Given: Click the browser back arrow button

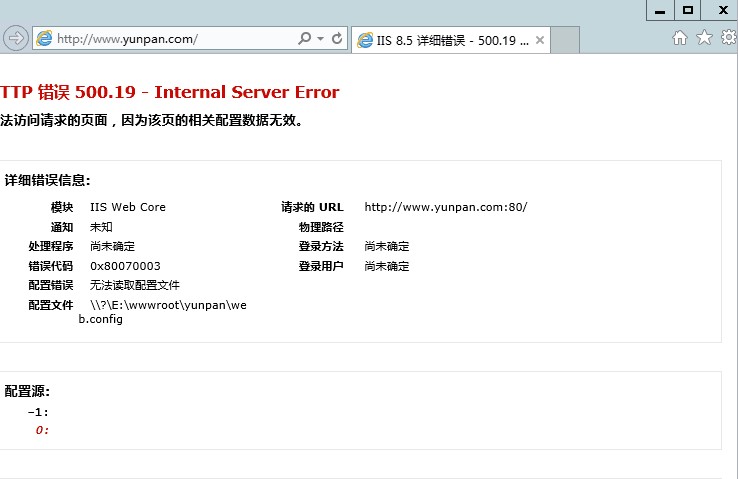Looking at the screenshot, I should coord(15,39).
